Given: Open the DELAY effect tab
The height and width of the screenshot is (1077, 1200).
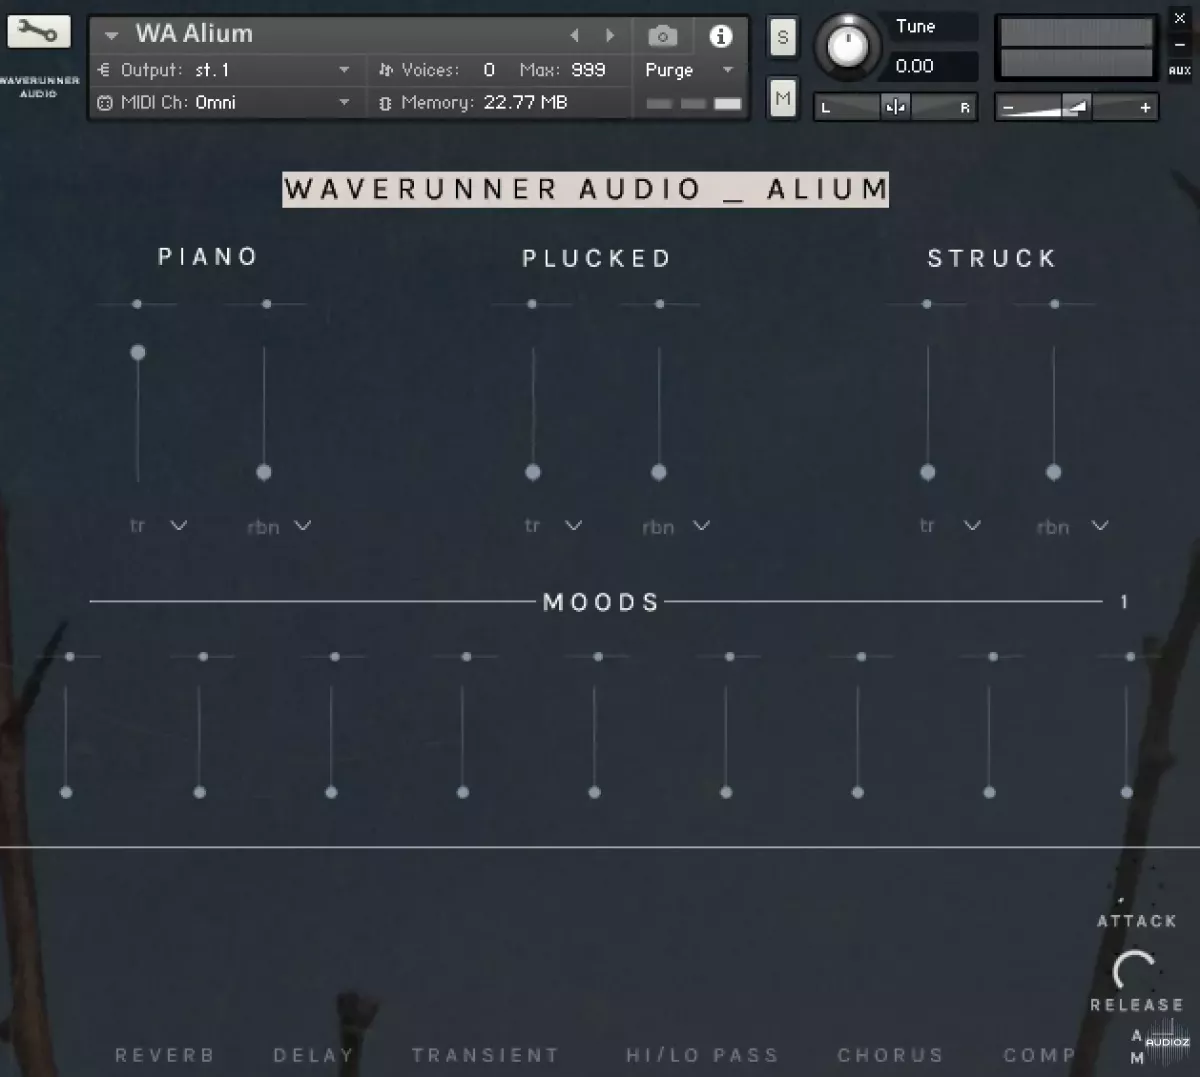Looking at the screenshot, I should pyautogui.click(x=313, y=1055).
